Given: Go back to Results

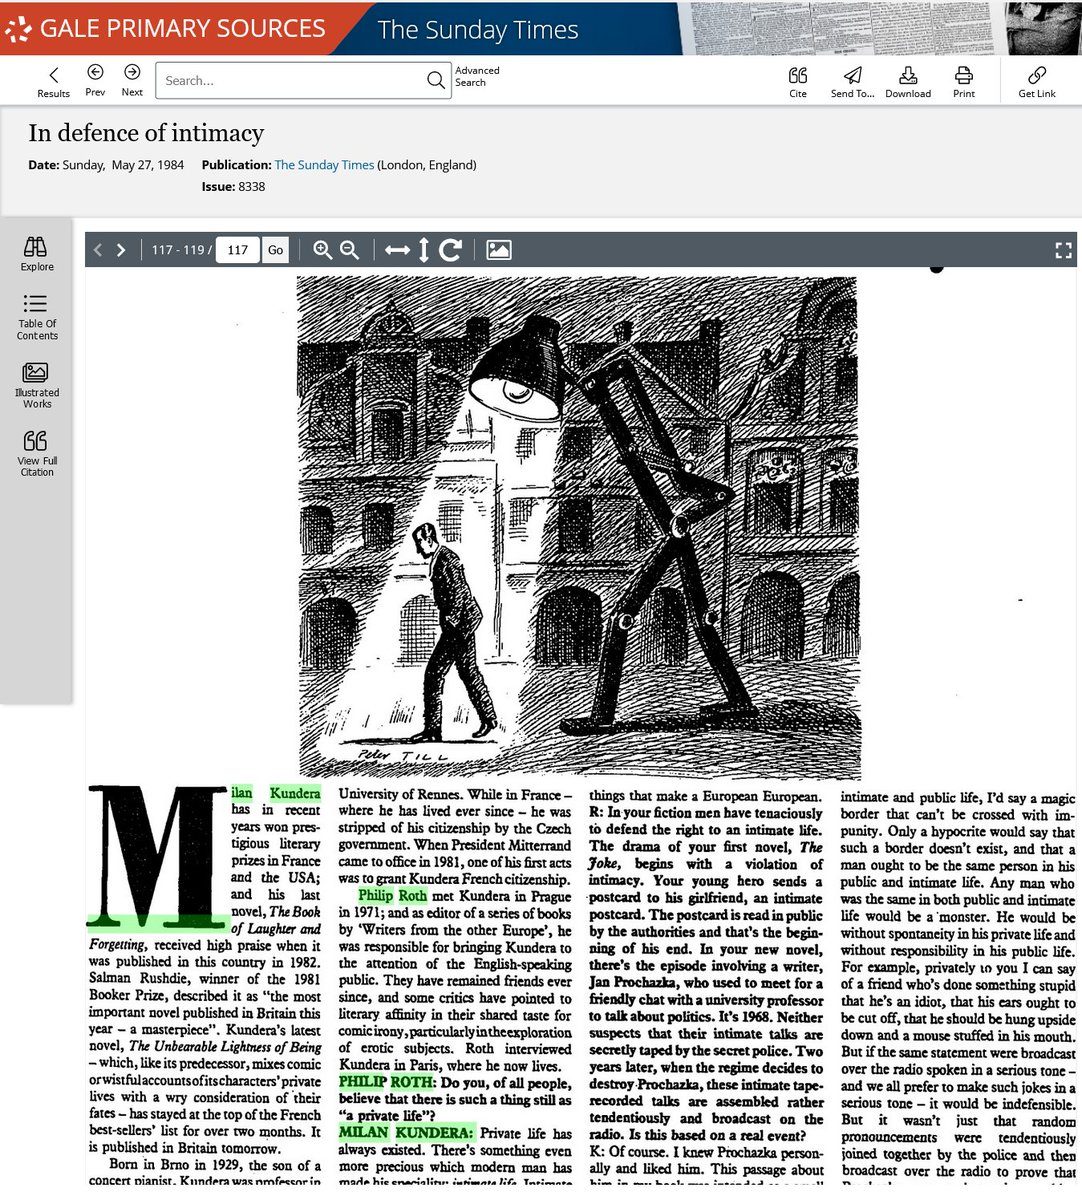Looking at the screenshot, I should pos(53,81).
